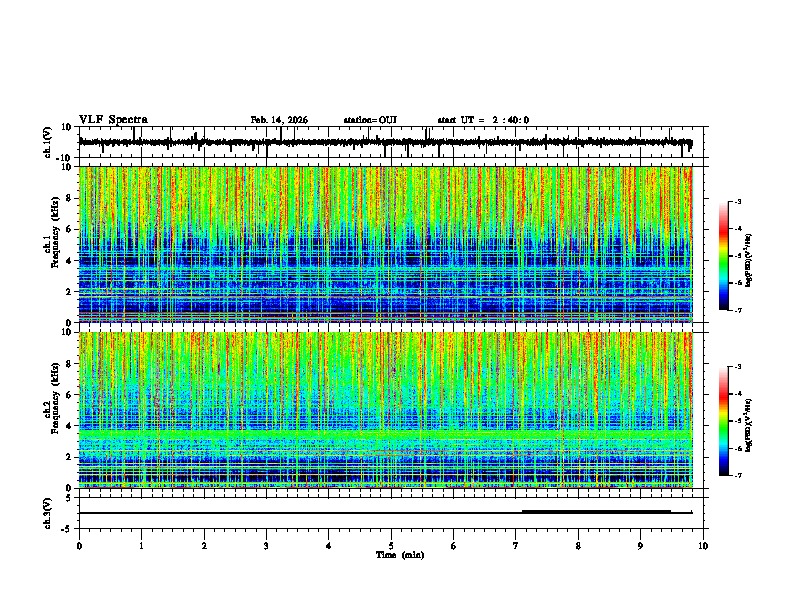Click the "8" kHz tick on ch.1 frequency axis
The height and width of the screenshot is (612, 792).
point(69,198)
